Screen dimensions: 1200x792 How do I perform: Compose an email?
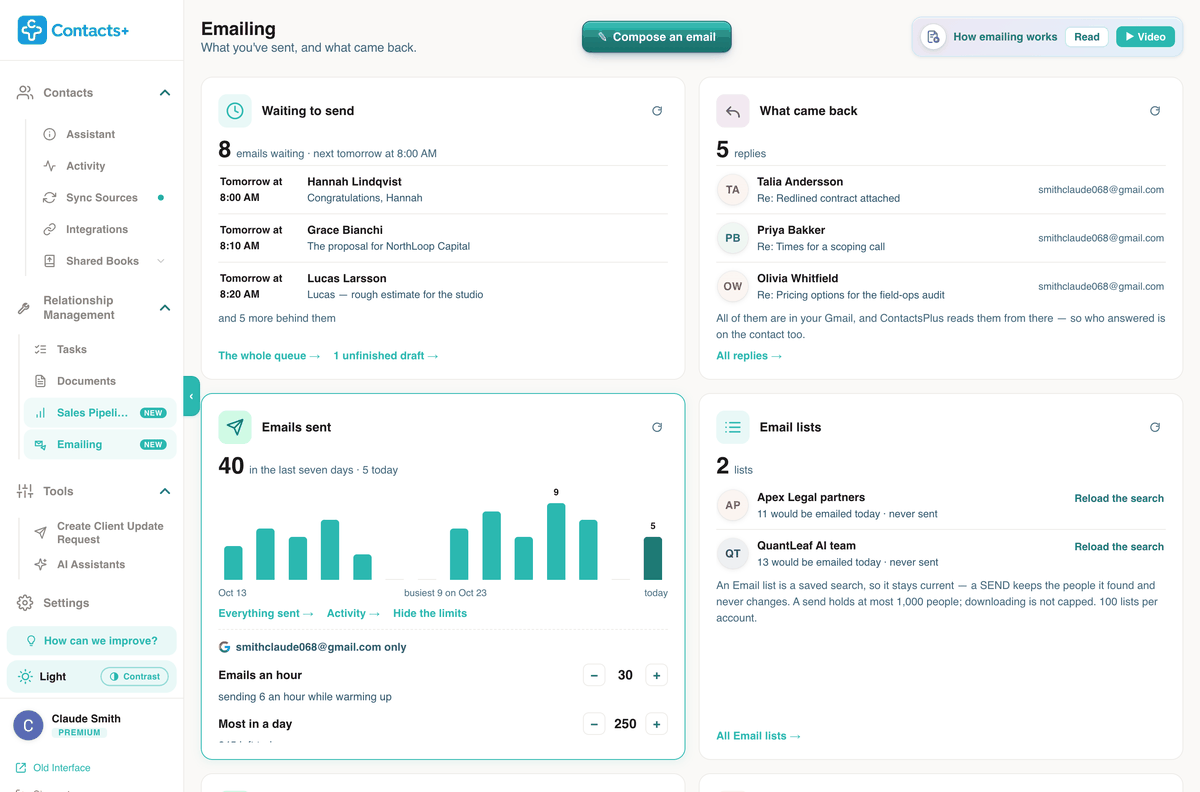tap(657, 37)
